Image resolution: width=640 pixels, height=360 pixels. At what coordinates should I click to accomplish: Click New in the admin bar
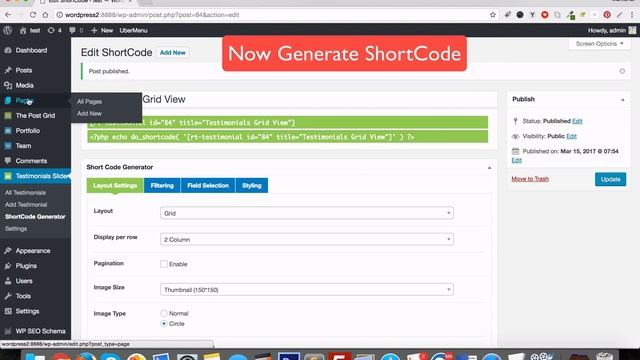102,30
